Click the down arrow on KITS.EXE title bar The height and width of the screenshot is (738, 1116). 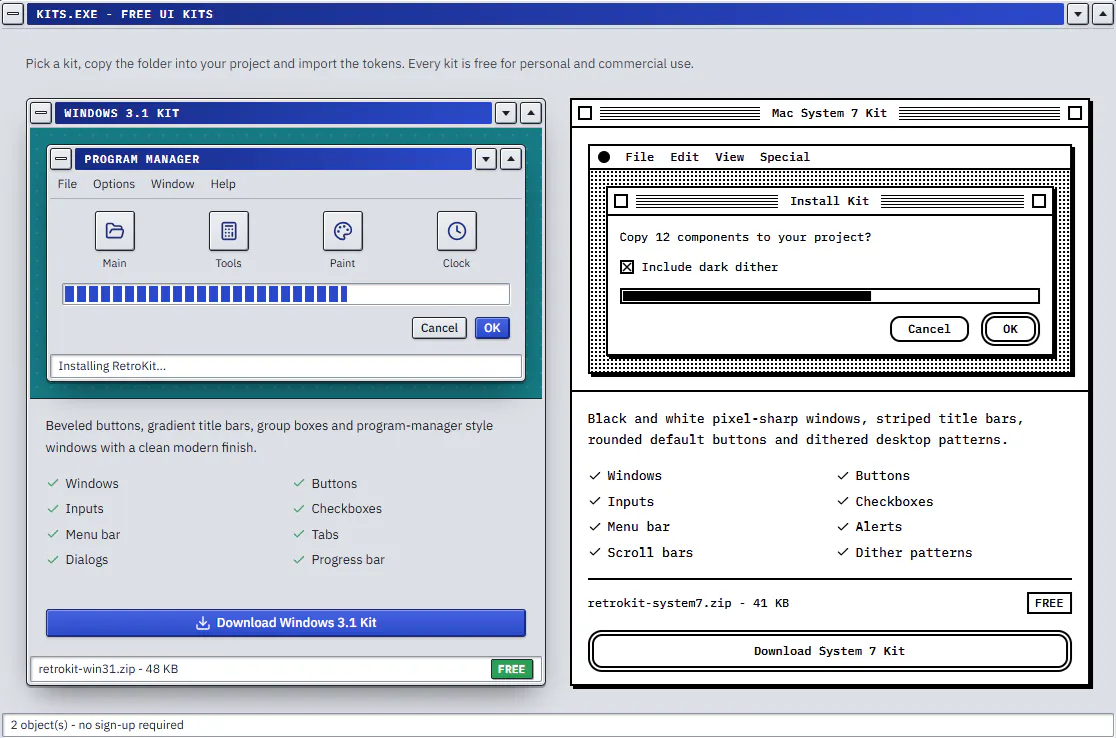(1078, 14)
